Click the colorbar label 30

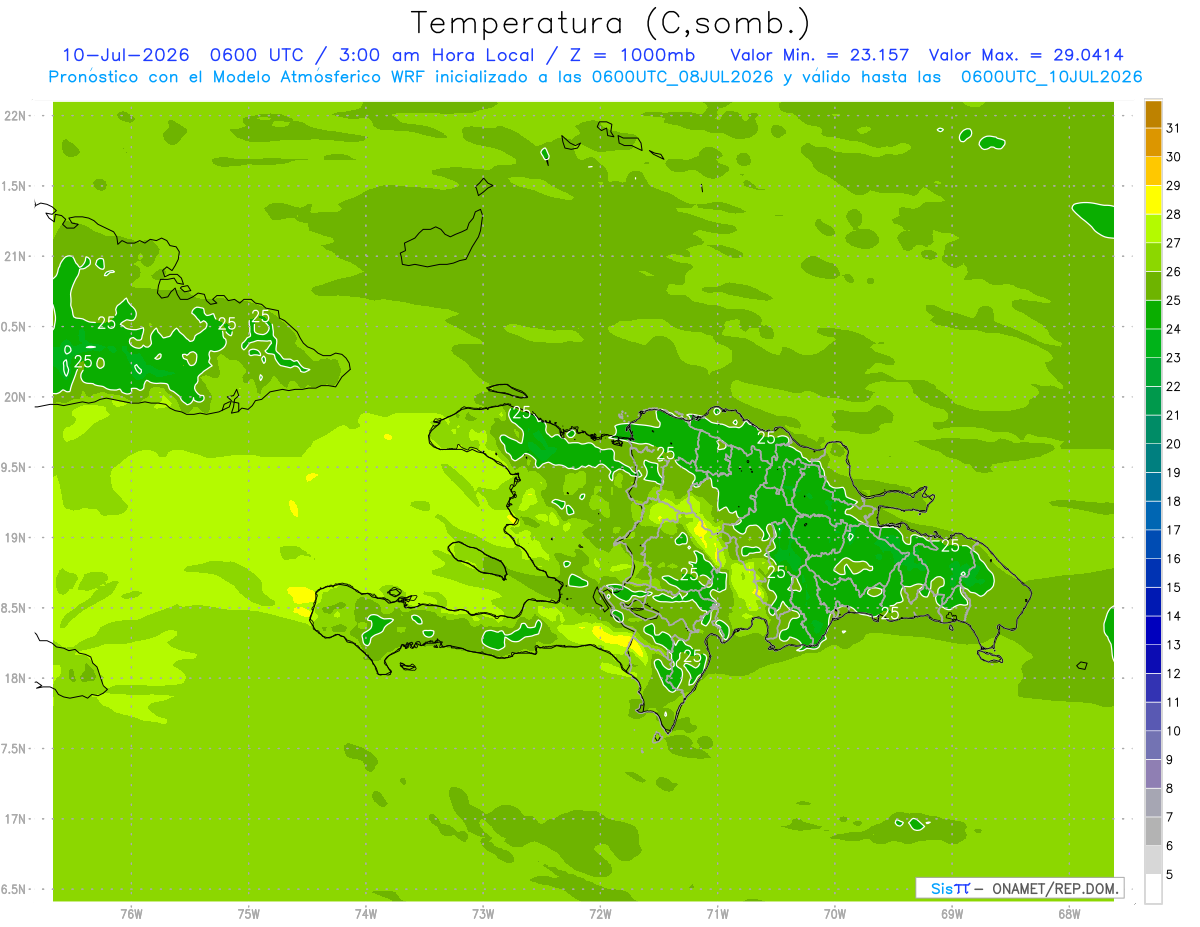click(1173, 157)
